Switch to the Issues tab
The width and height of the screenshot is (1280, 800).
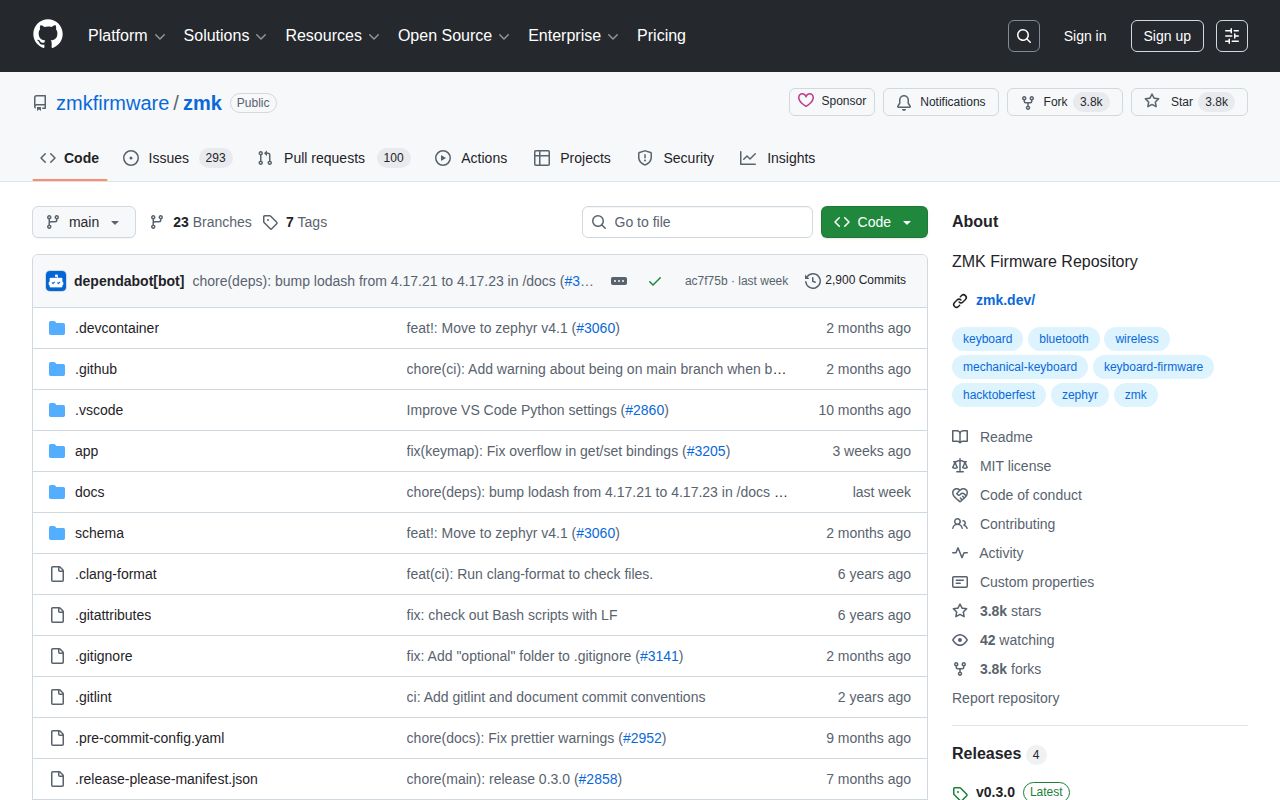pos(177,158)
